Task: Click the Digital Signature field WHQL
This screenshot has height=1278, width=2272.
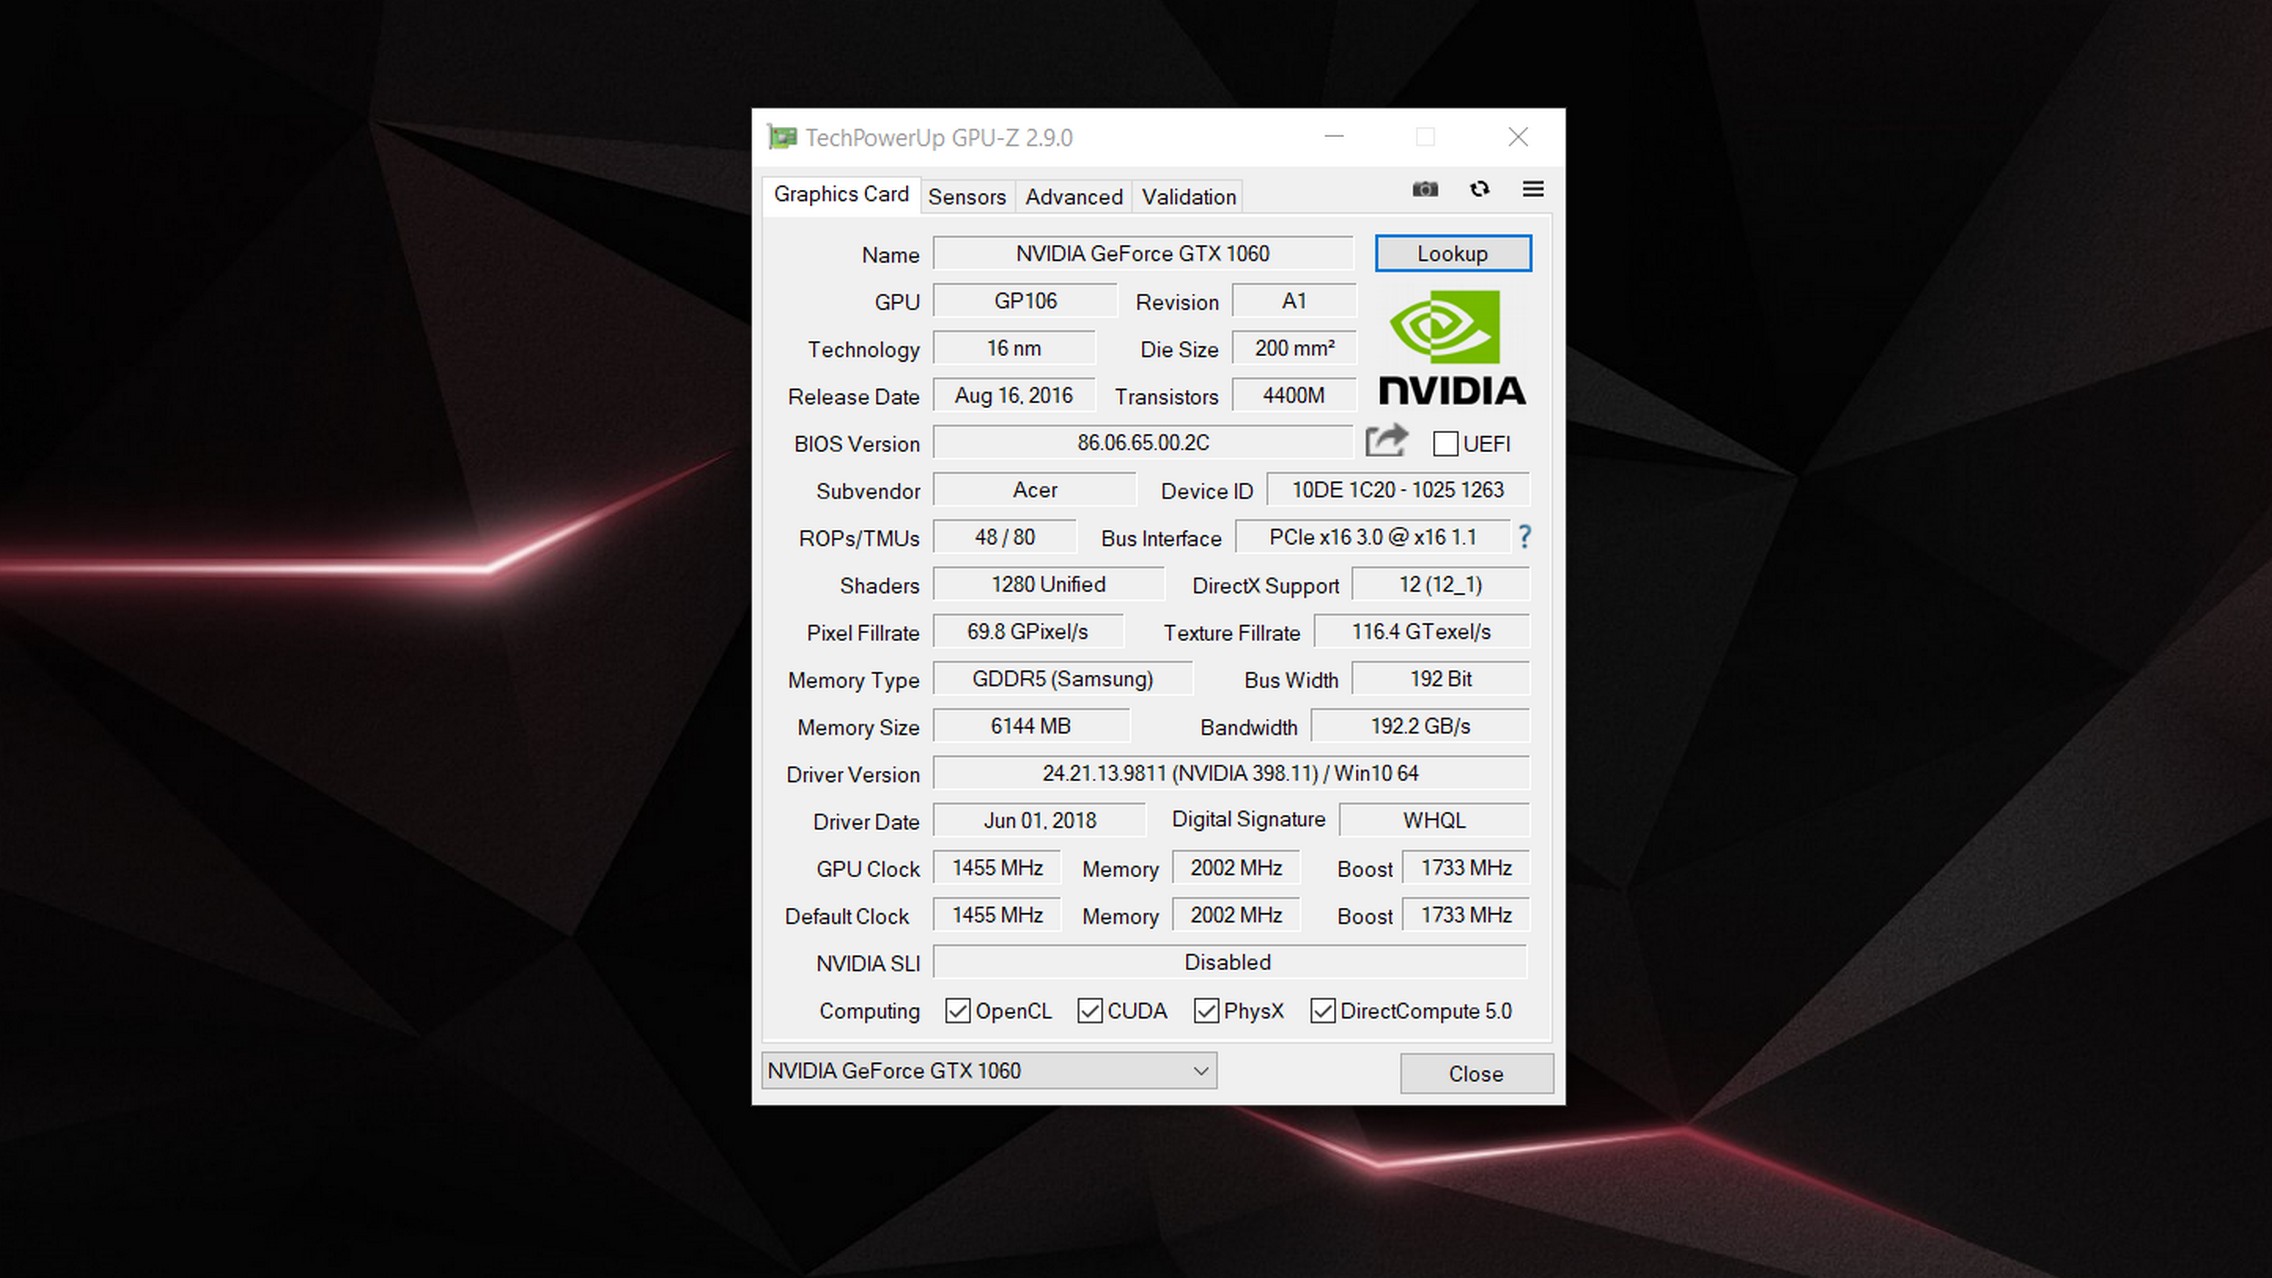Action: tap(1434, 820)
